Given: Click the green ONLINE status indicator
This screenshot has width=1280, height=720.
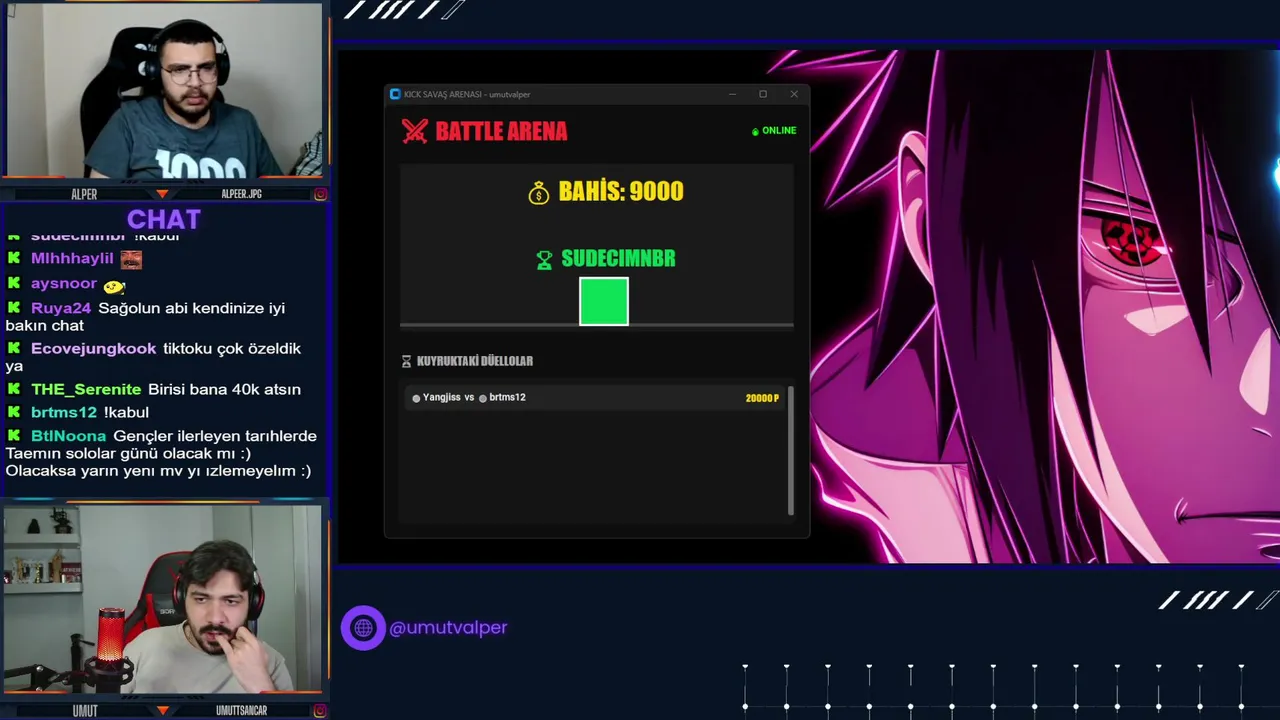Looking at the screenshot, I should [x=774, y=131].
